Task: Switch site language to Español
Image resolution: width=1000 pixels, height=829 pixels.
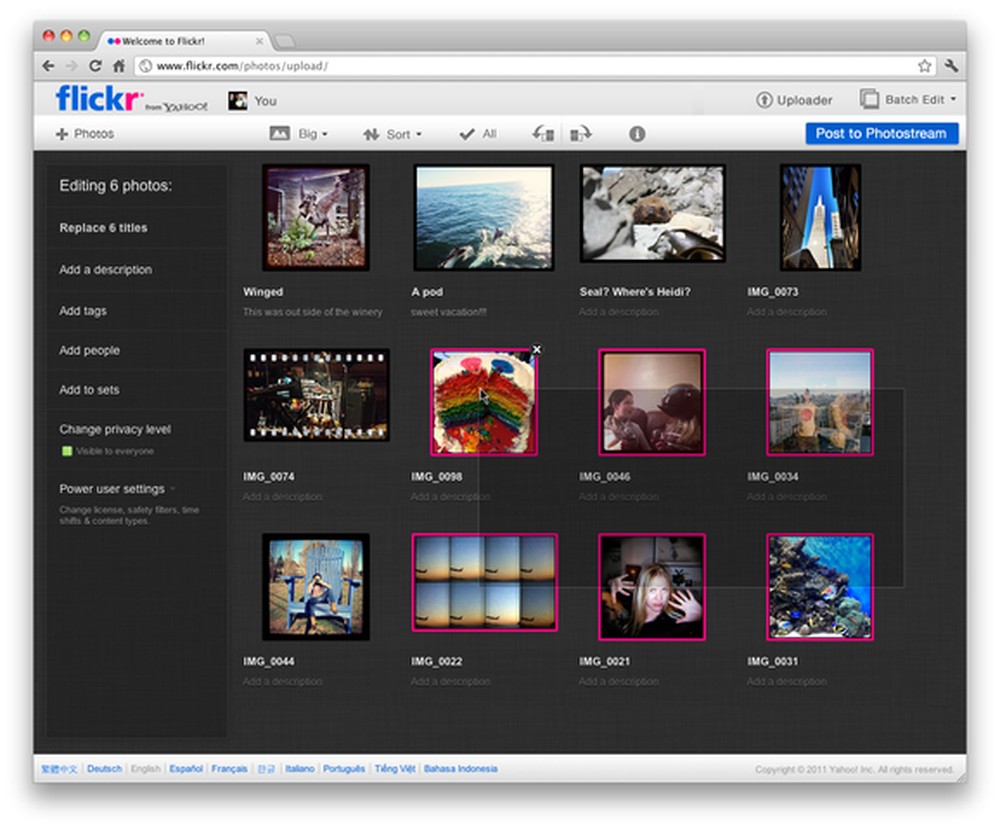Action: (x=185, y=769)
